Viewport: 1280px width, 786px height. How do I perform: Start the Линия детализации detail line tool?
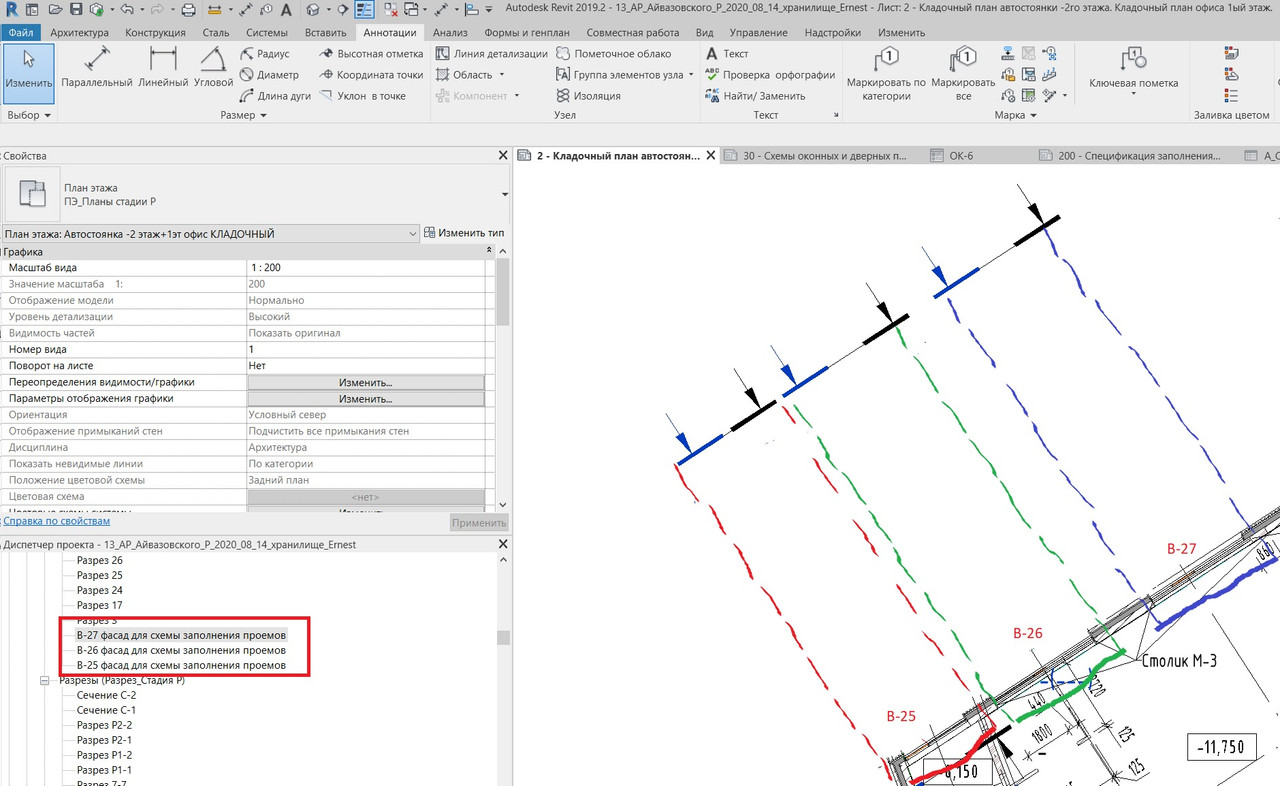click(492, 54)
